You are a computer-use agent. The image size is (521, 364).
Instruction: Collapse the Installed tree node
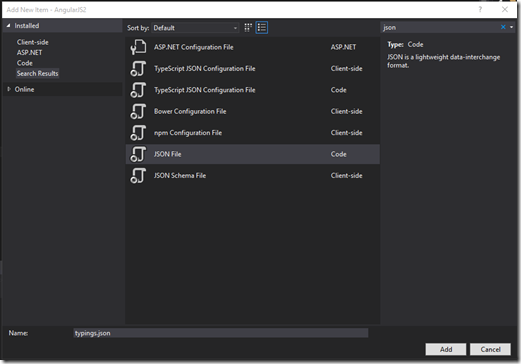point(8,26)
